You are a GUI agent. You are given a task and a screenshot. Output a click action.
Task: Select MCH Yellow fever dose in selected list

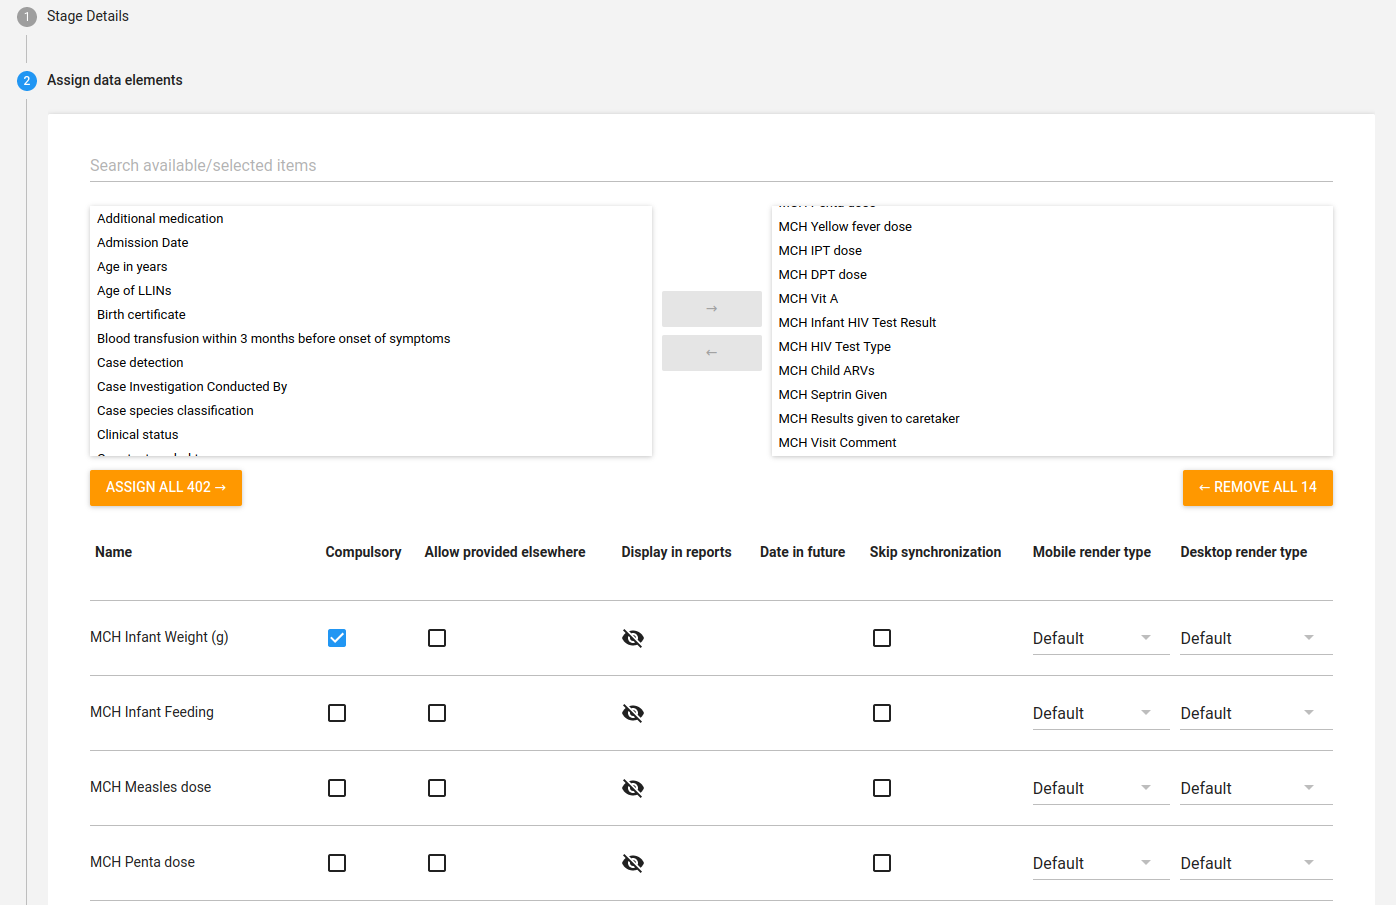pos(1052,227)
